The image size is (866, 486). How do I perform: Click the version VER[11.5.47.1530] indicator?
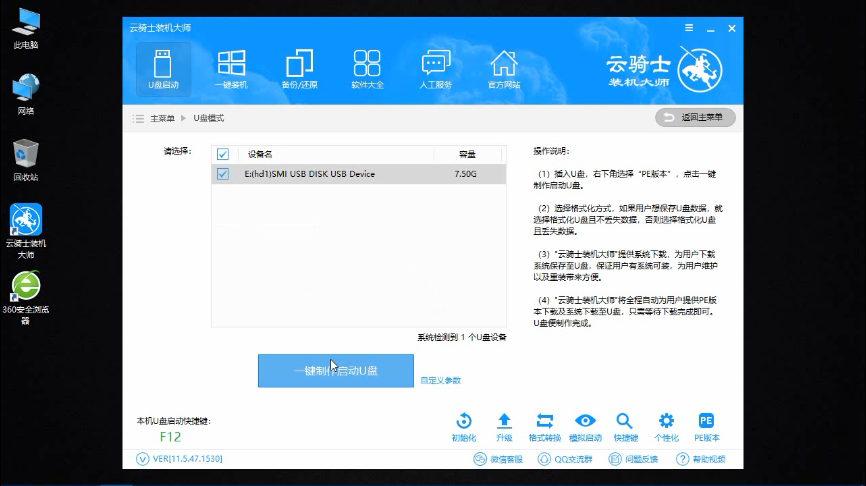[179, 459]
